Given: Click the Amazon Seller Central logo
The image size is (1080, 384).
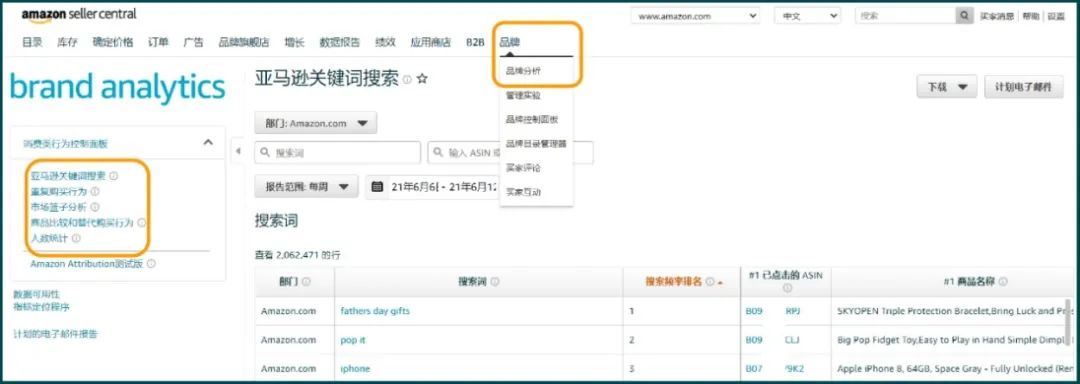Looking at the screenshot, I should (x=79, y=15).
